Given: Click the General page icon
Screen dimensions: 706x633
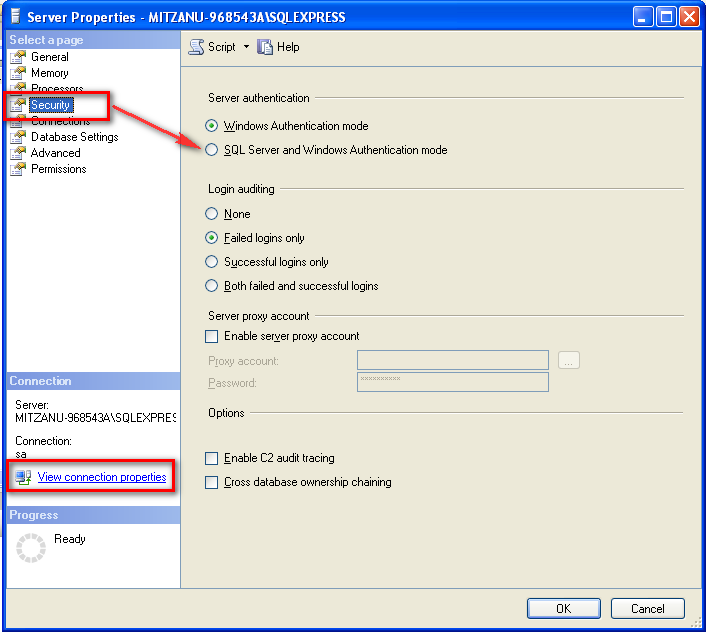Looking at the screenshot, I should [18, 57].
